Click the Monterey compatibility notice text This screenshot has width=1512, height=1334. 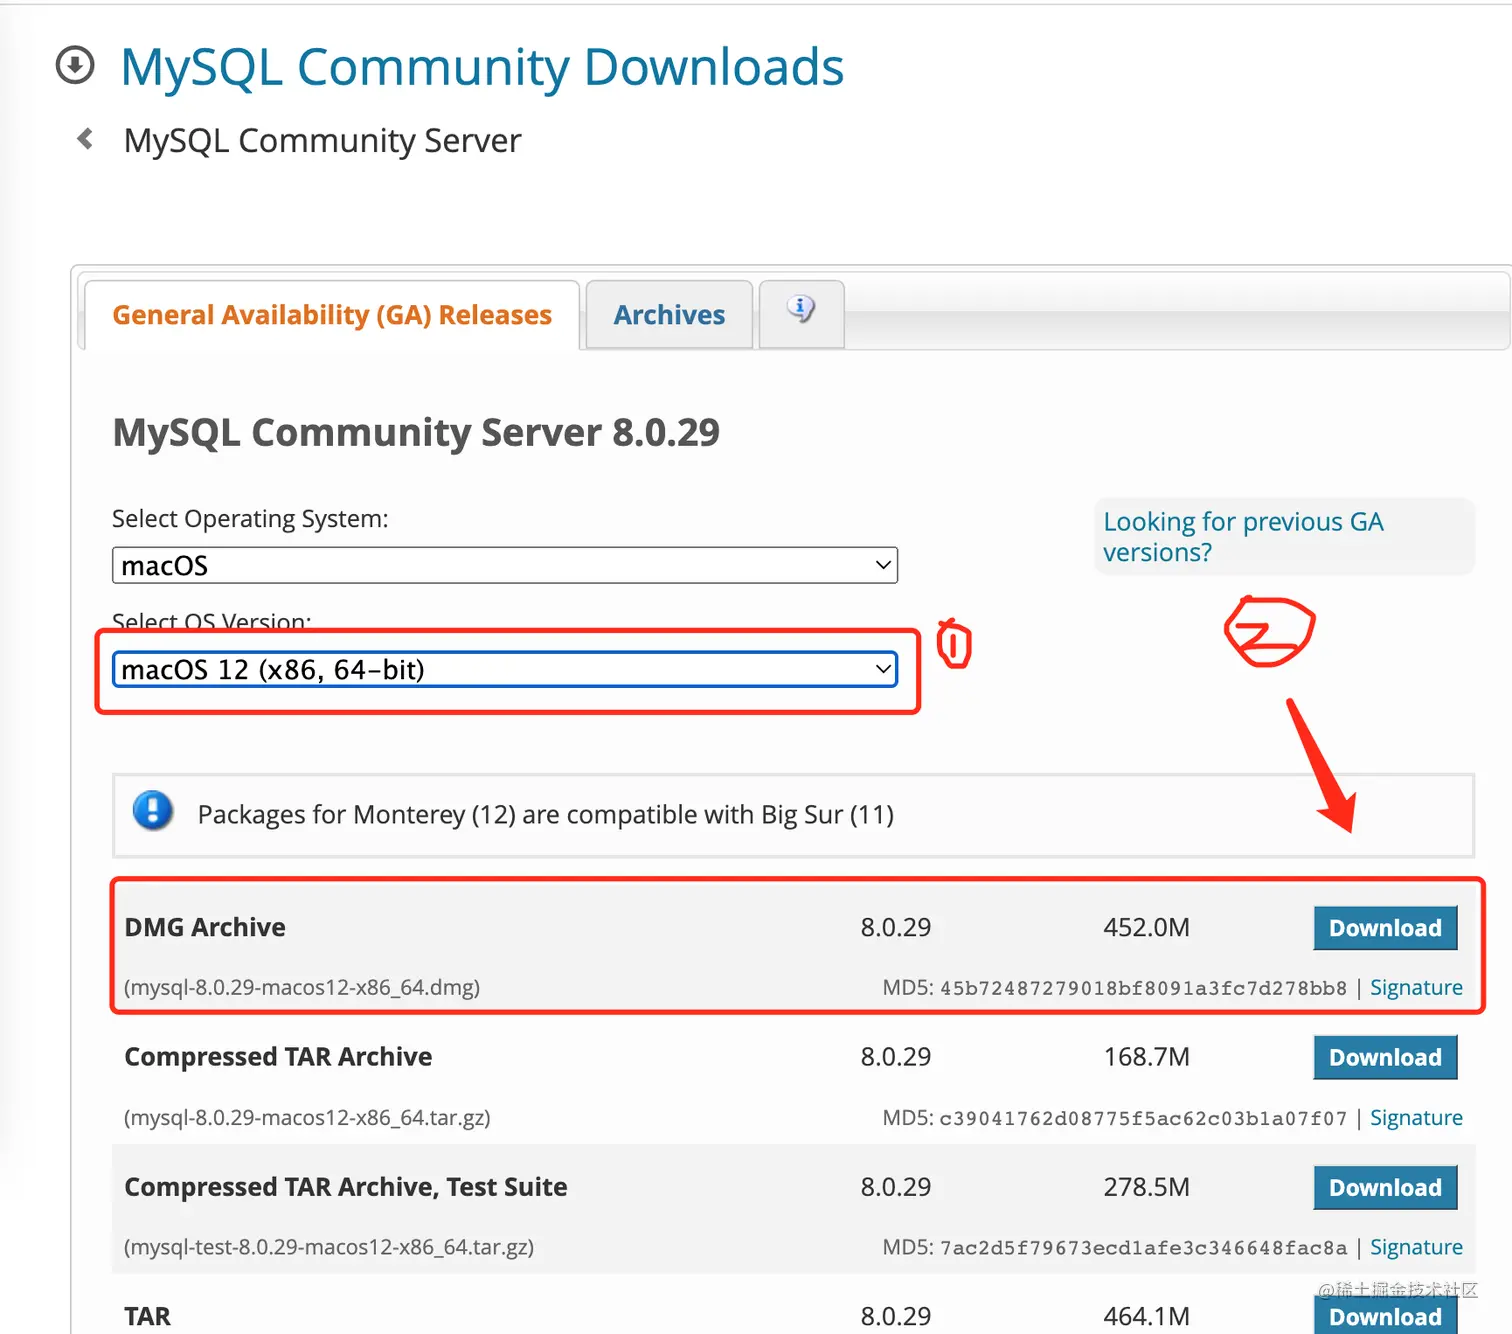[x=546, y=815]
